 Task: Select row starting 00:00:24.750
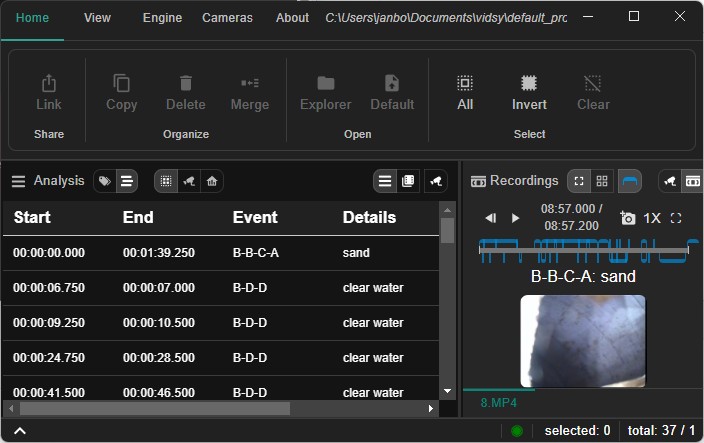(220, 358)
